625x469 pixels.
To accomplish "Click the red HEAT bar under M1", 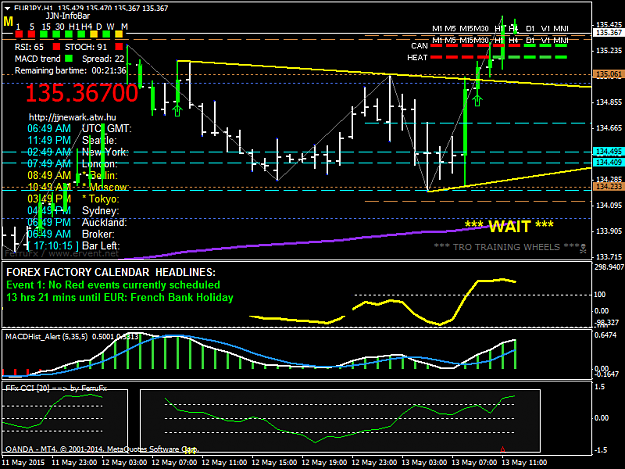I will tap(437, 57).
